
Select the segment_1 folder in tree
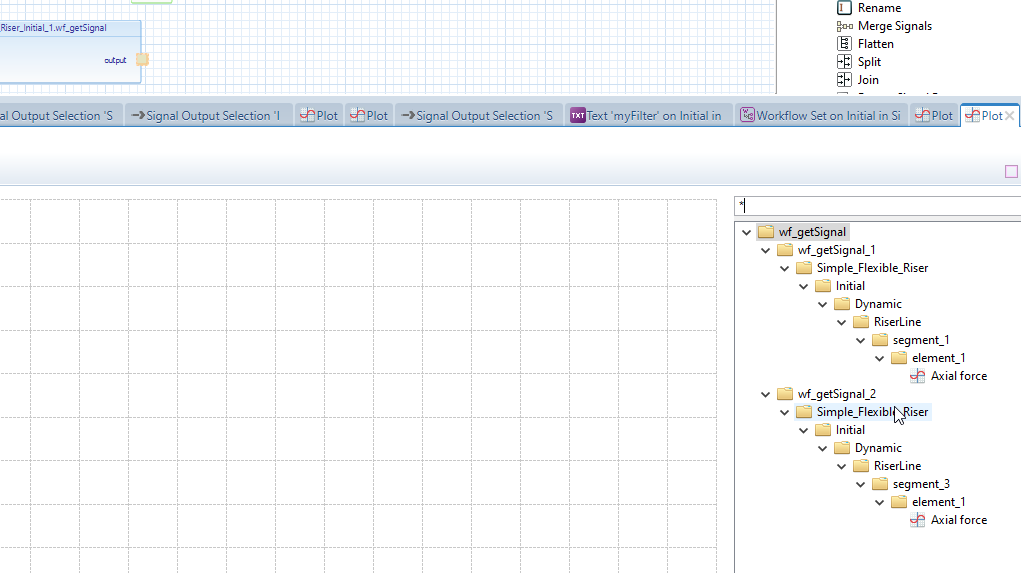point(920,340)
